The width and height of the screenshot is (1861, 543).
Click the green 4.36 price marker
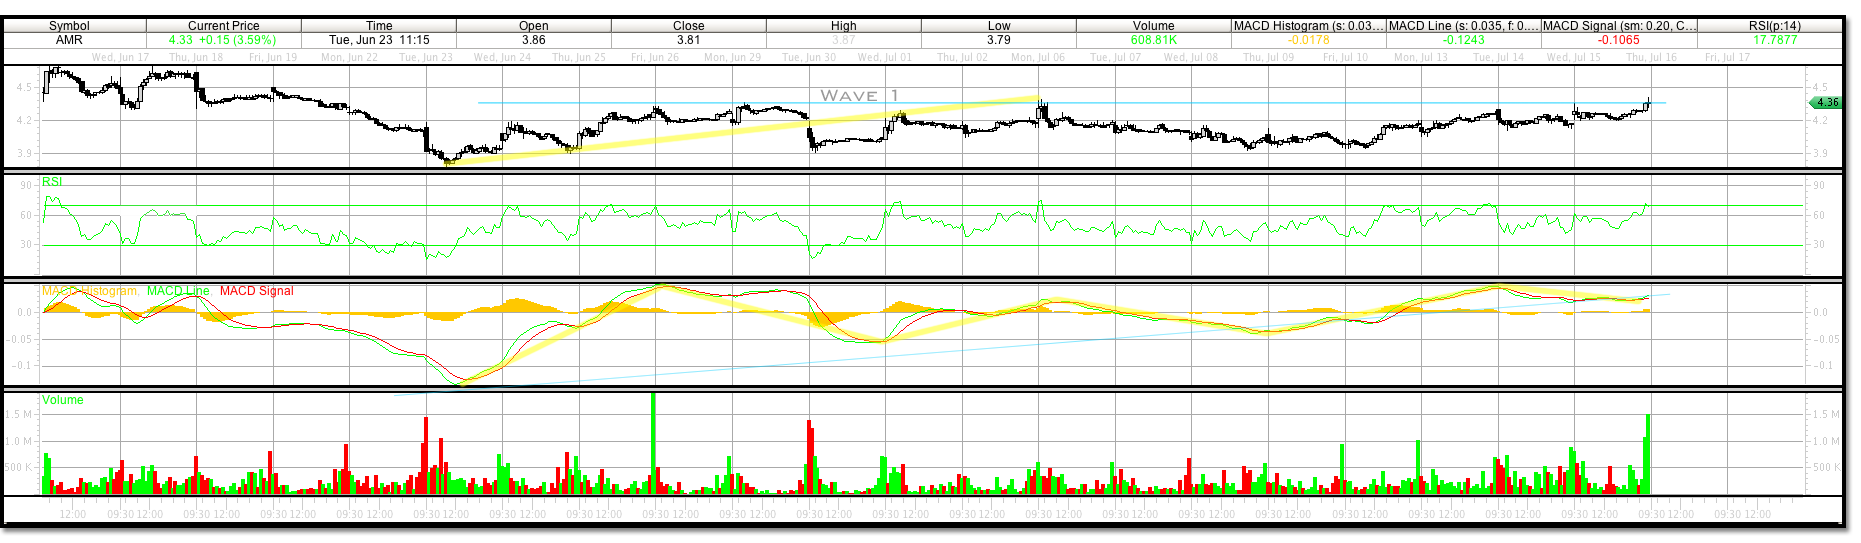click(x=1826, y=102)
